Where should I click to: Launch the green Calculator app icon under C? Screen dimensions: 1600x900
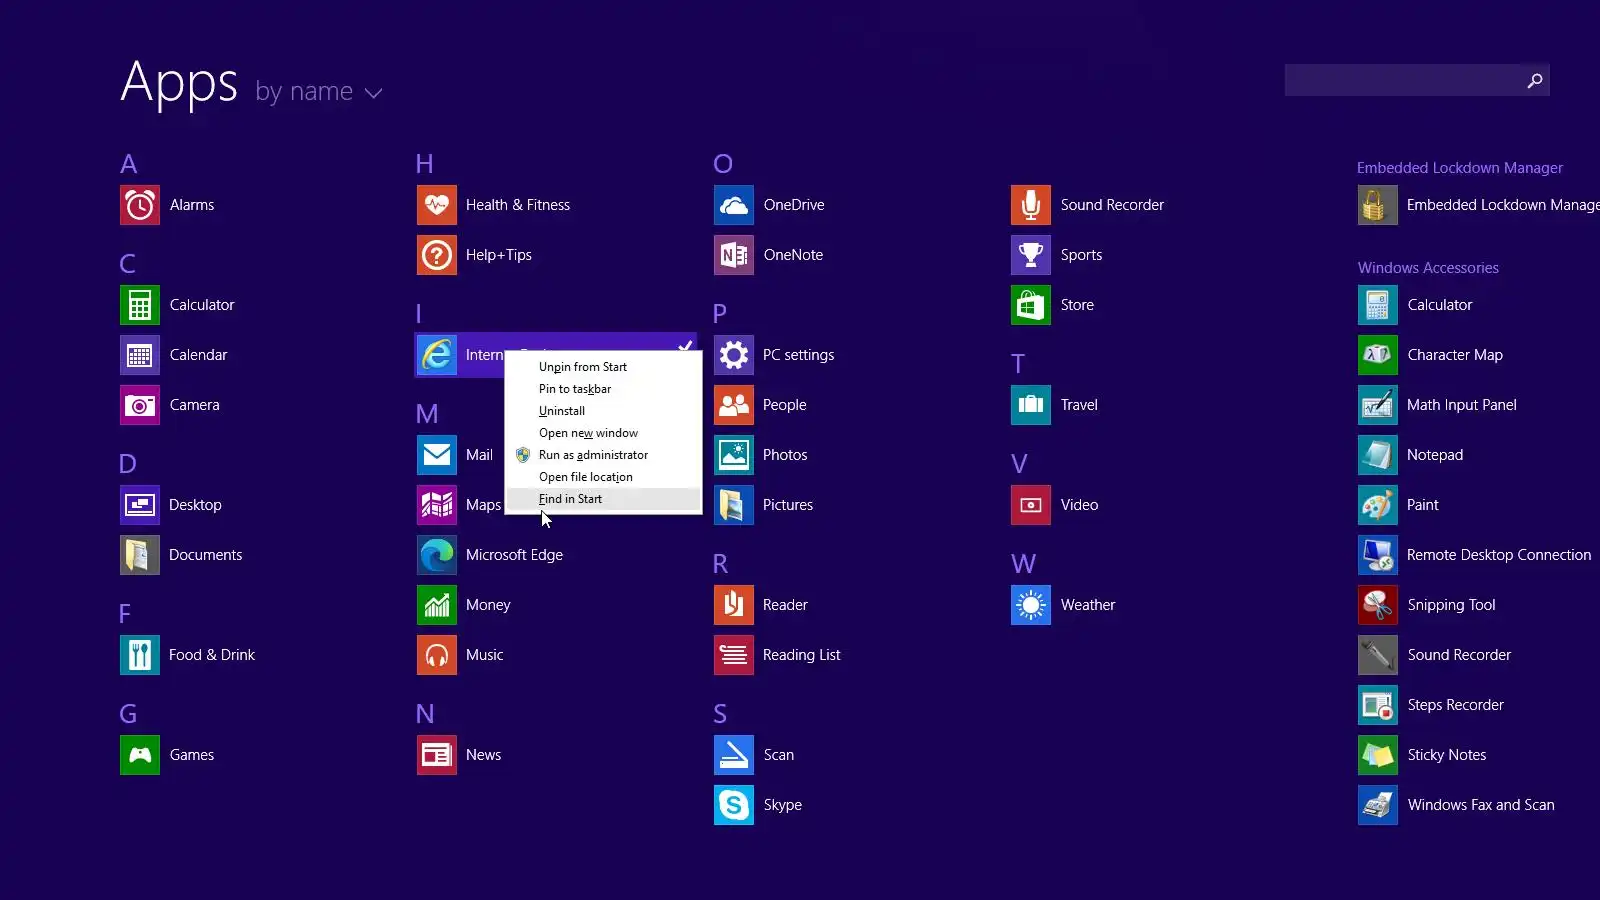140,305
